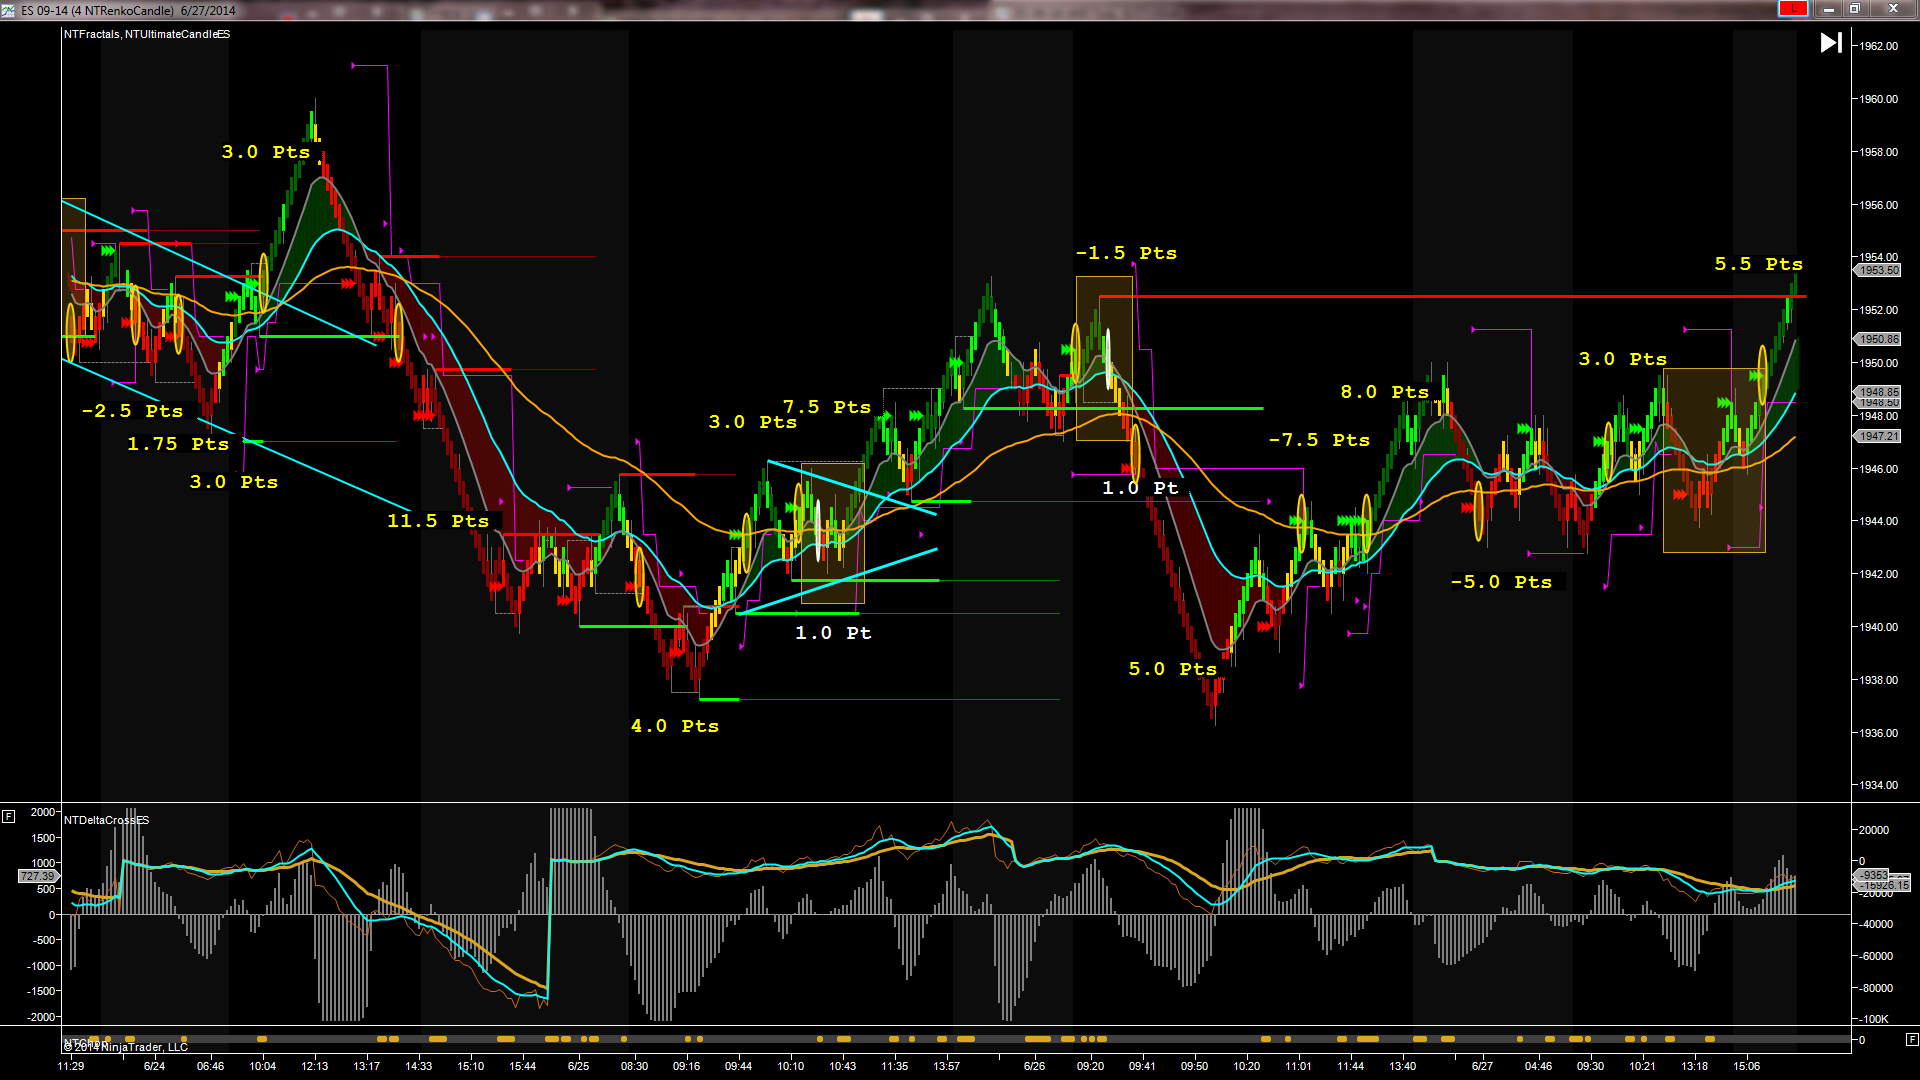
Task: Click the 6/26 date label on the time axis
Action: tap(1034, 1066)
